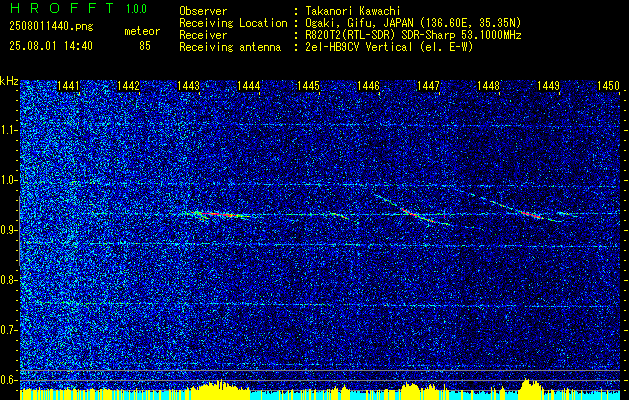Click the date stamp 25.08.01 14:40
629x400 pixels.
51,46
